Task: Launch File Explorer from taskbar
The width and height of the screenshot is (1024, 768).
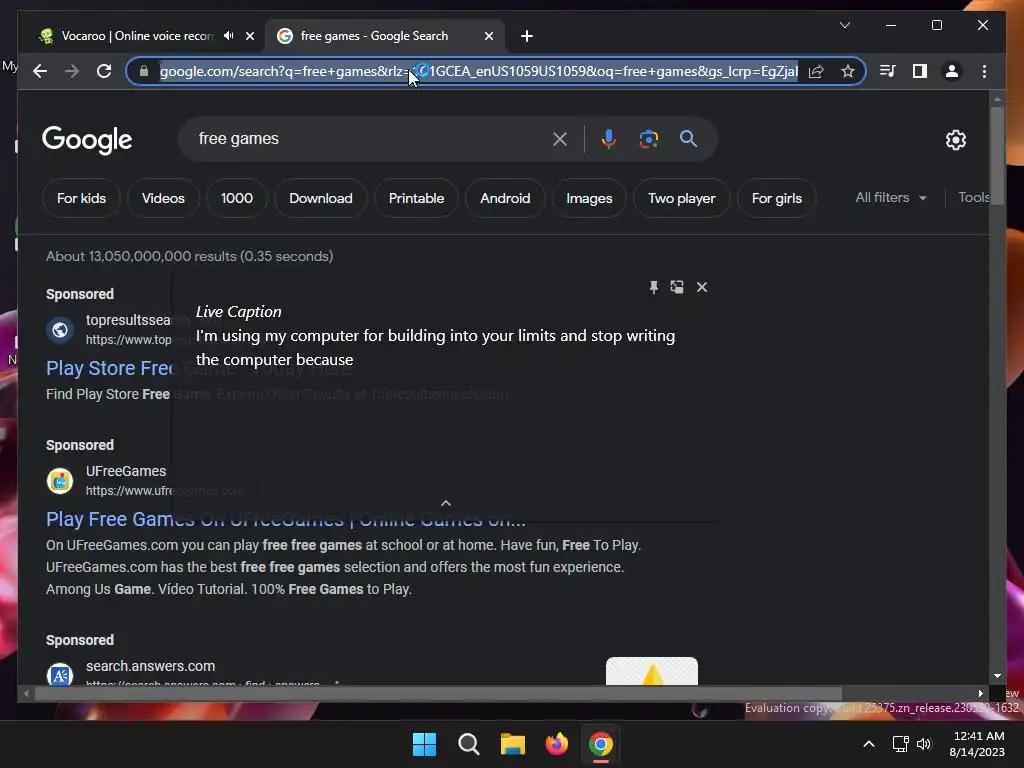Action: click(x=513, y=744)
